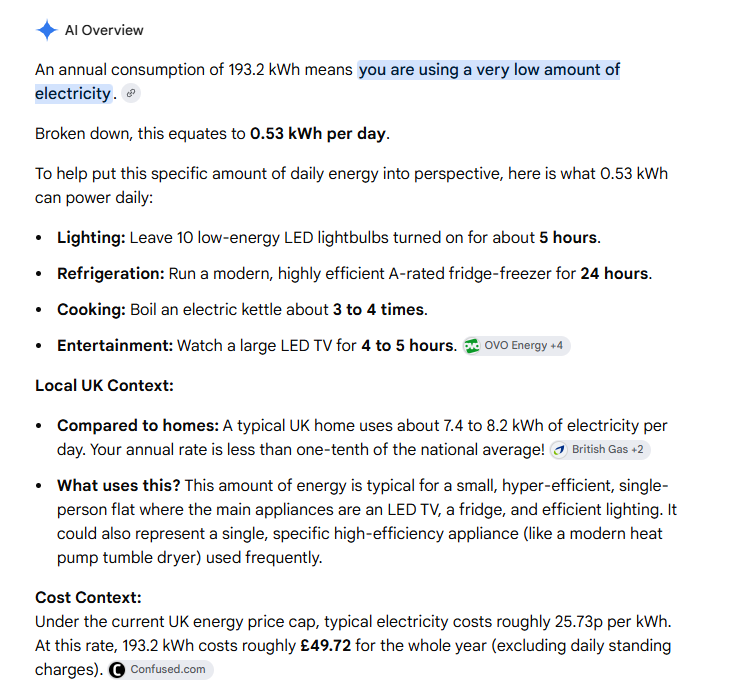
Task: Click the bold '0.53 kWh per day' text
Action: click(318, 134)
